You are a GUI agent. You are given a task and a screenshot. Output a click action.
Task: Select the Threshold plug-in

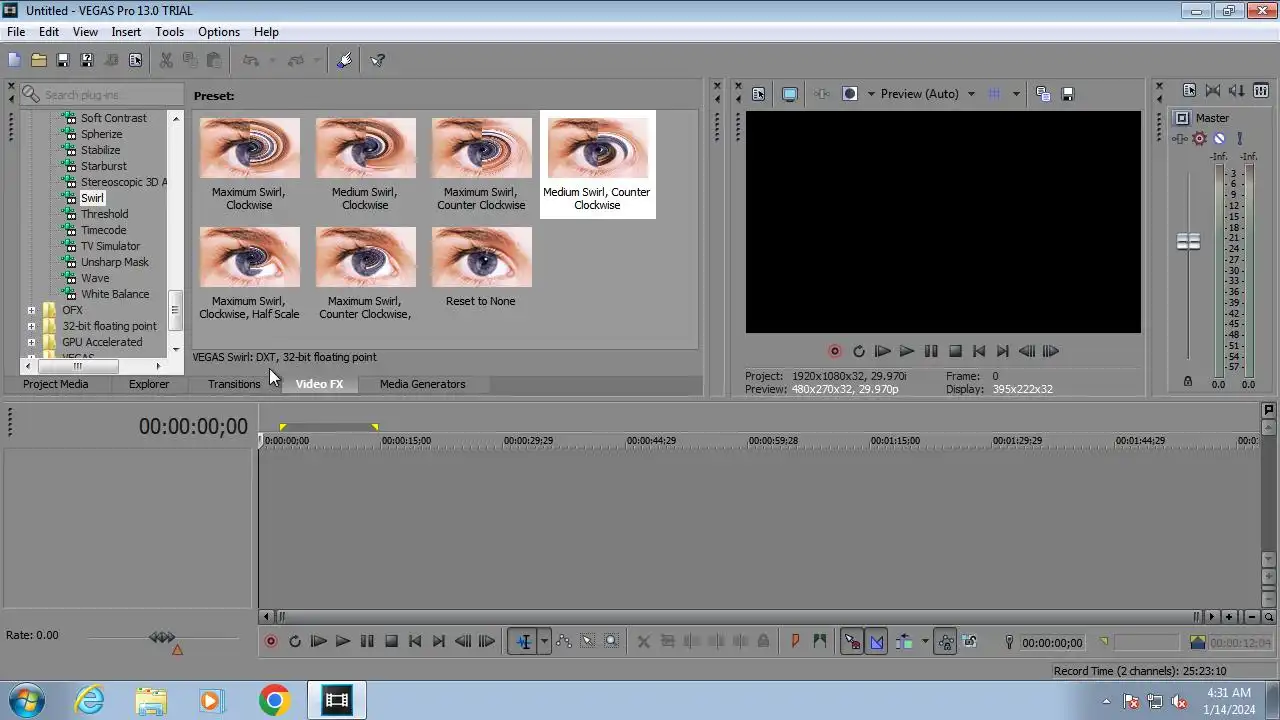pyautogui.click(x=104, y=214)
